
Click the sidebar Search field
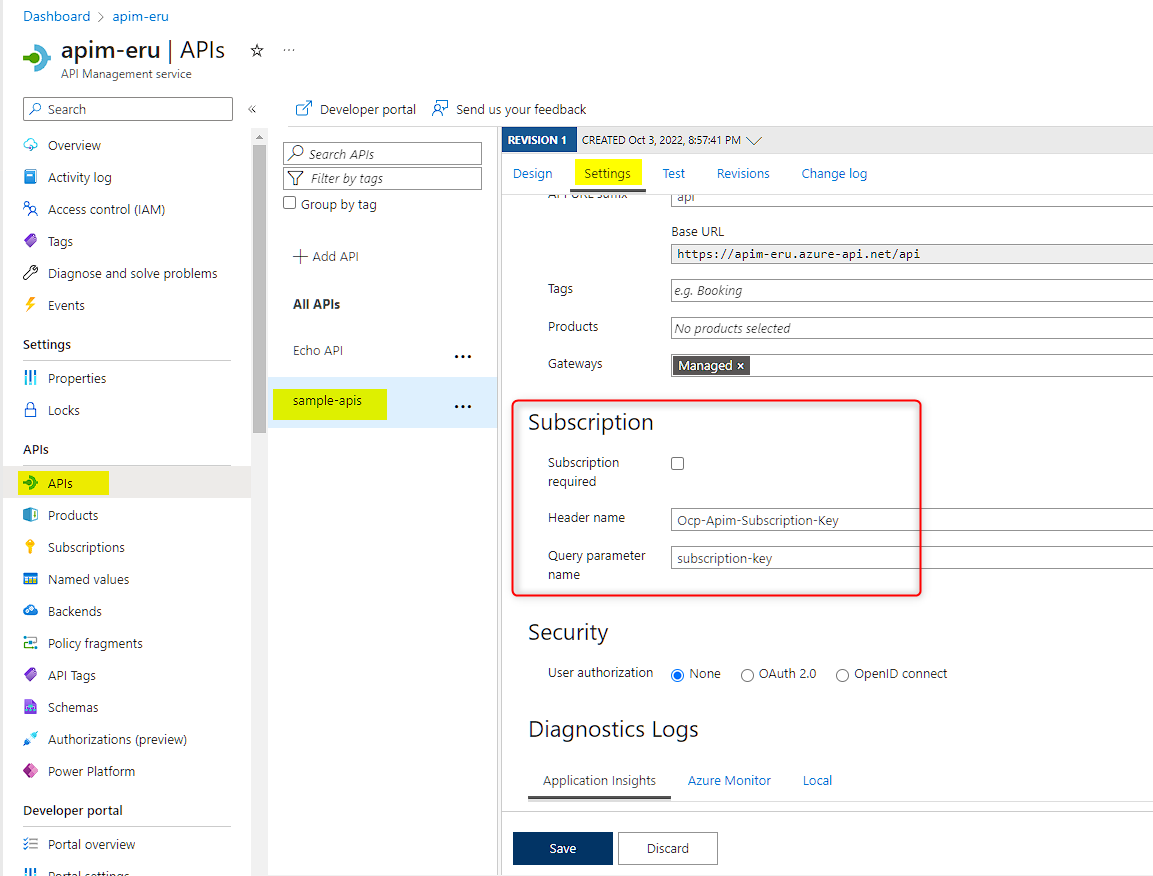tap(128, 109)
